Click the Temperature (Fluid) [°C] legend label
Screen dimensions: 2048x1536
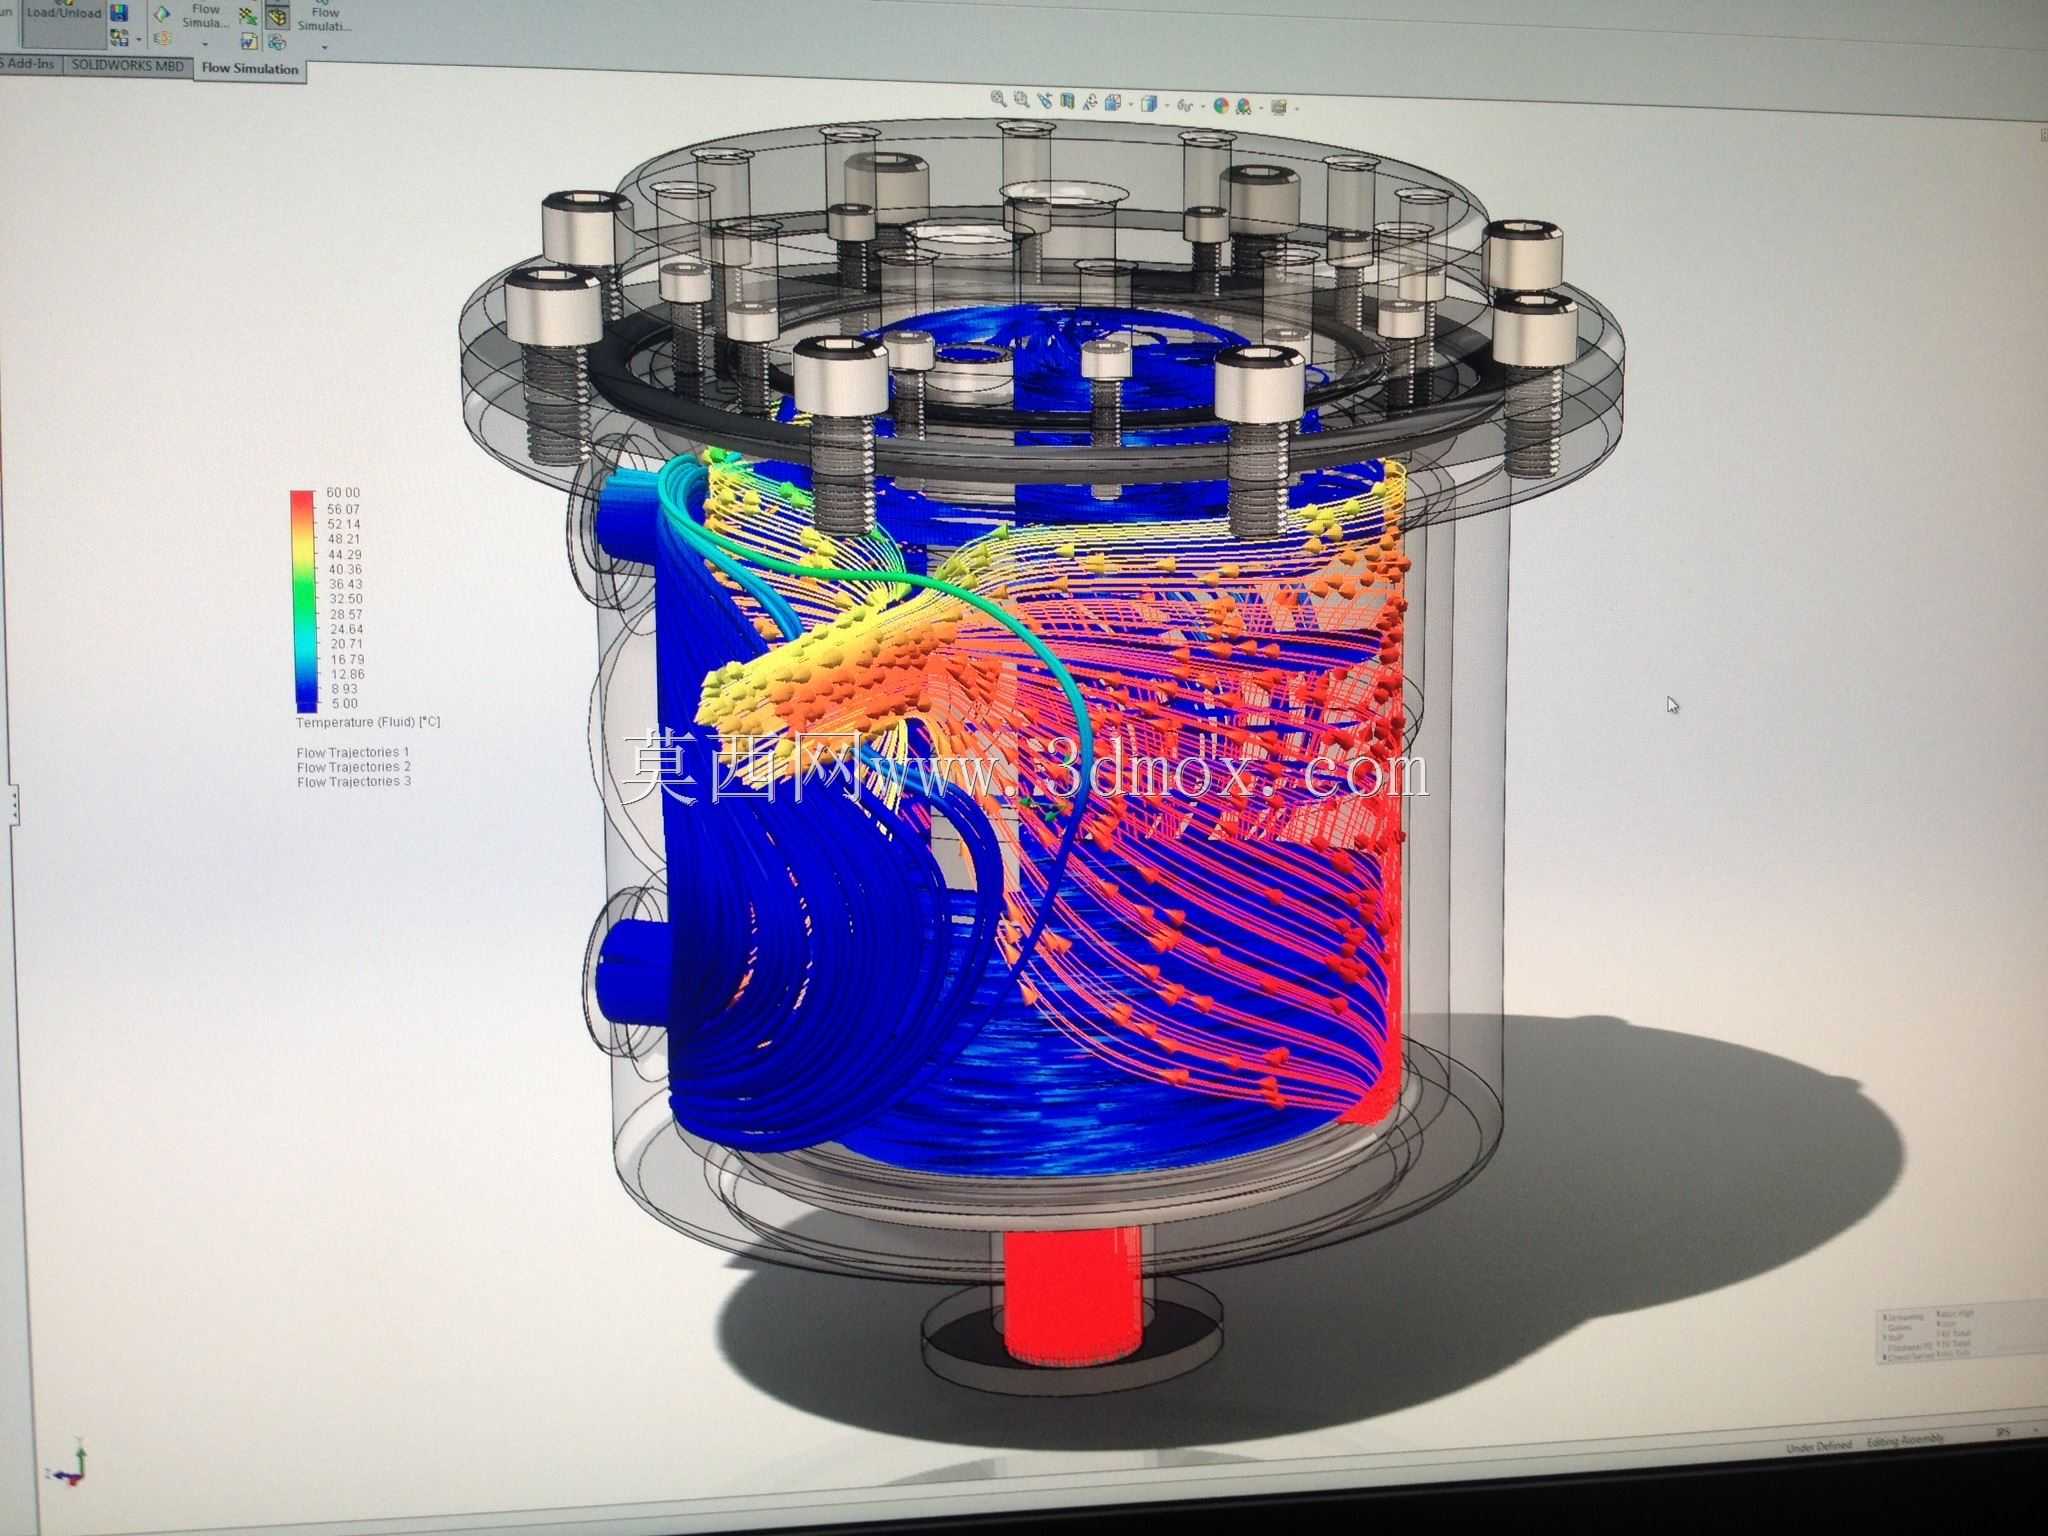(368, 722)
